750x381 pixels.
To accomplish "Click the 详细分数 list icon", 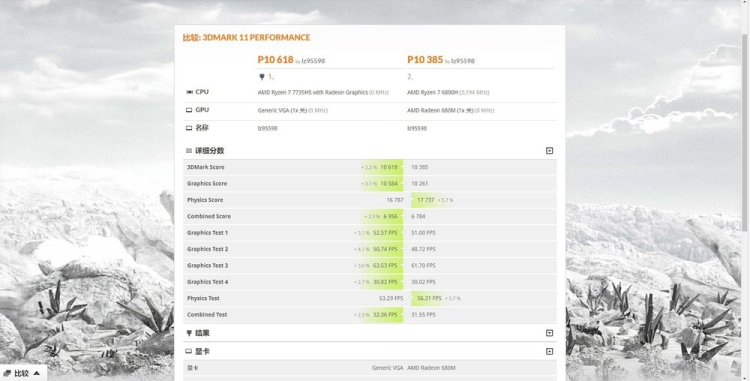I will (189, 151).
